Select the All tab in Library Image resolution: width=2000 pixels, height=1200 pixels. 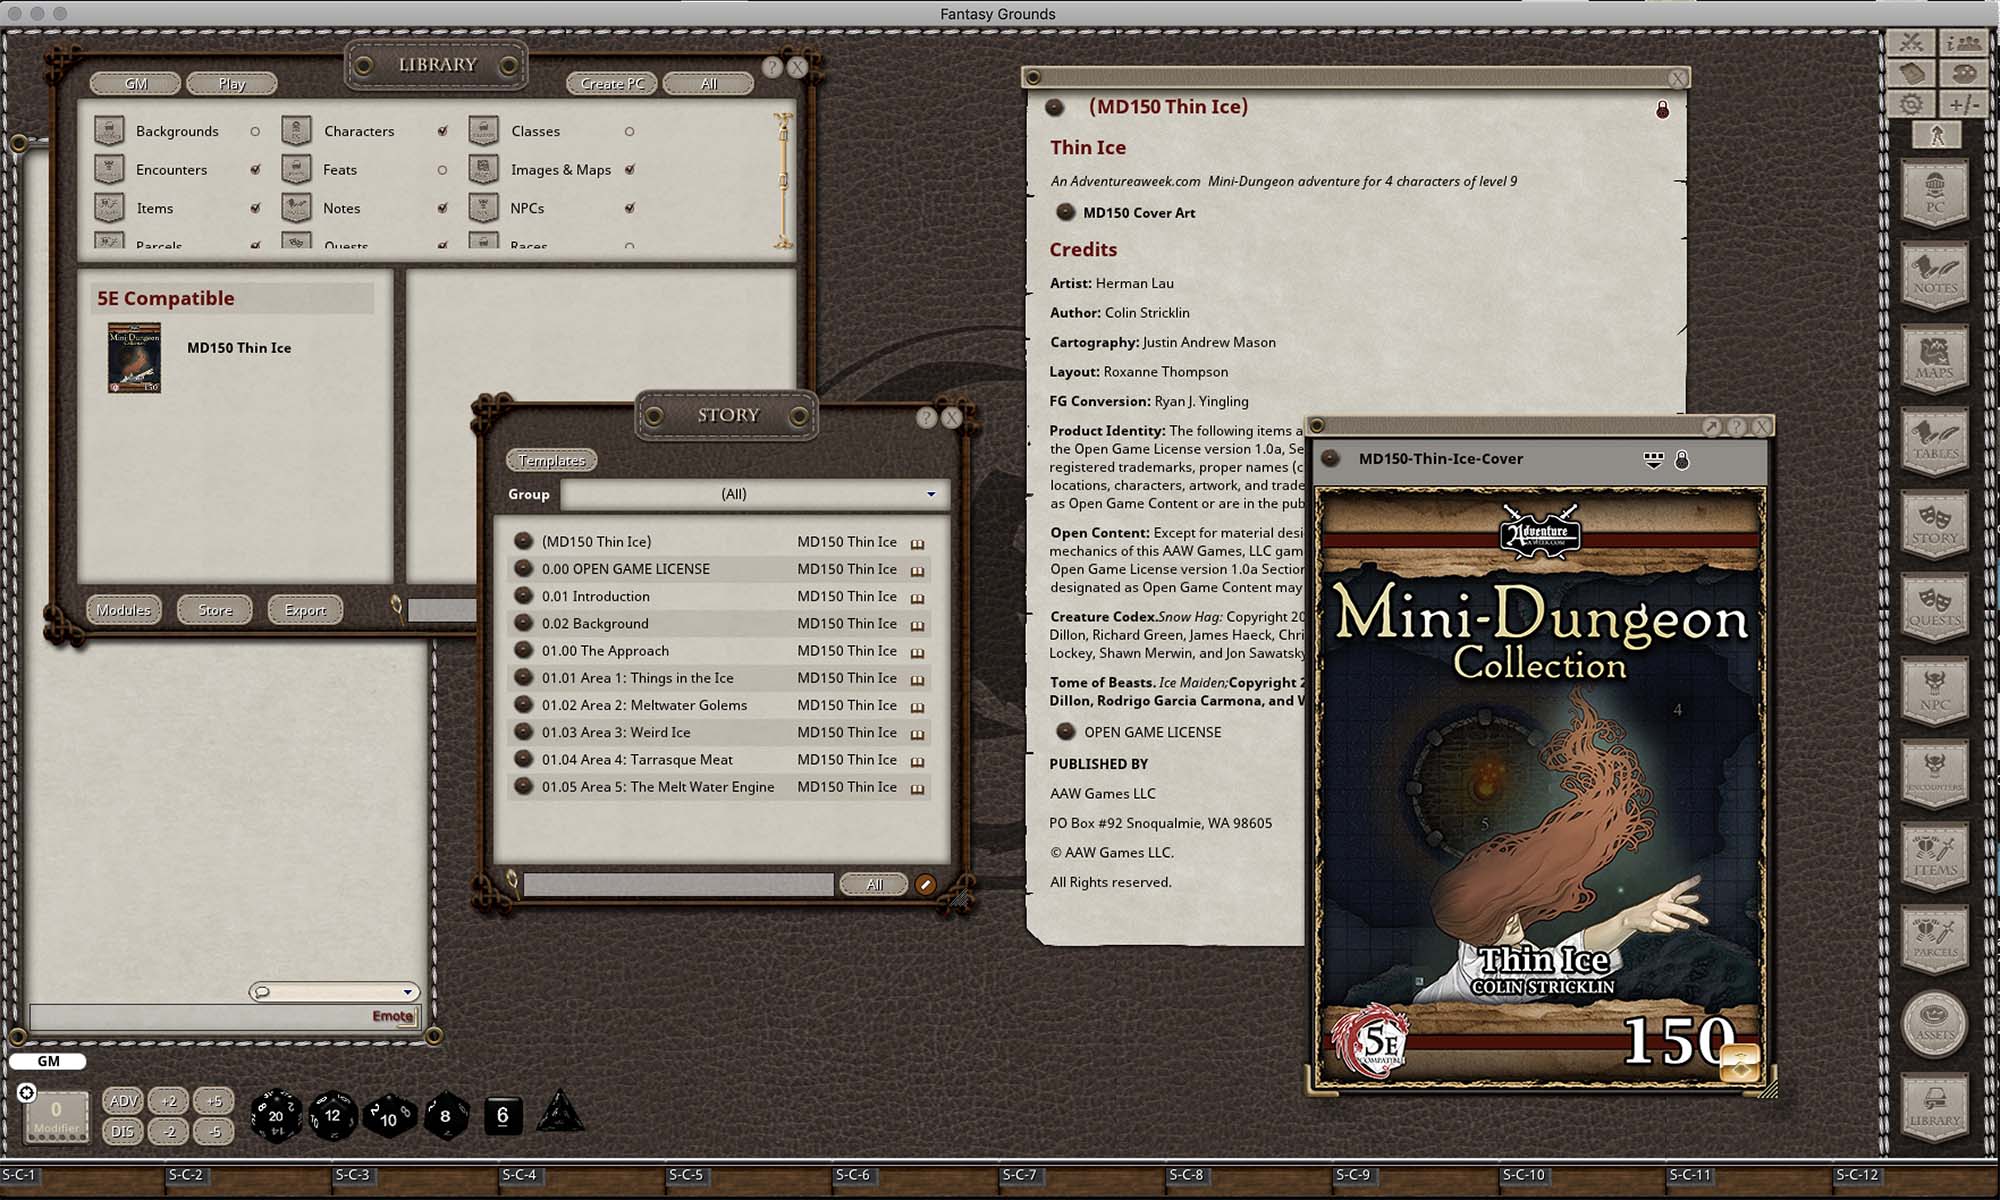pyautogui.click(x=709, y=84)
